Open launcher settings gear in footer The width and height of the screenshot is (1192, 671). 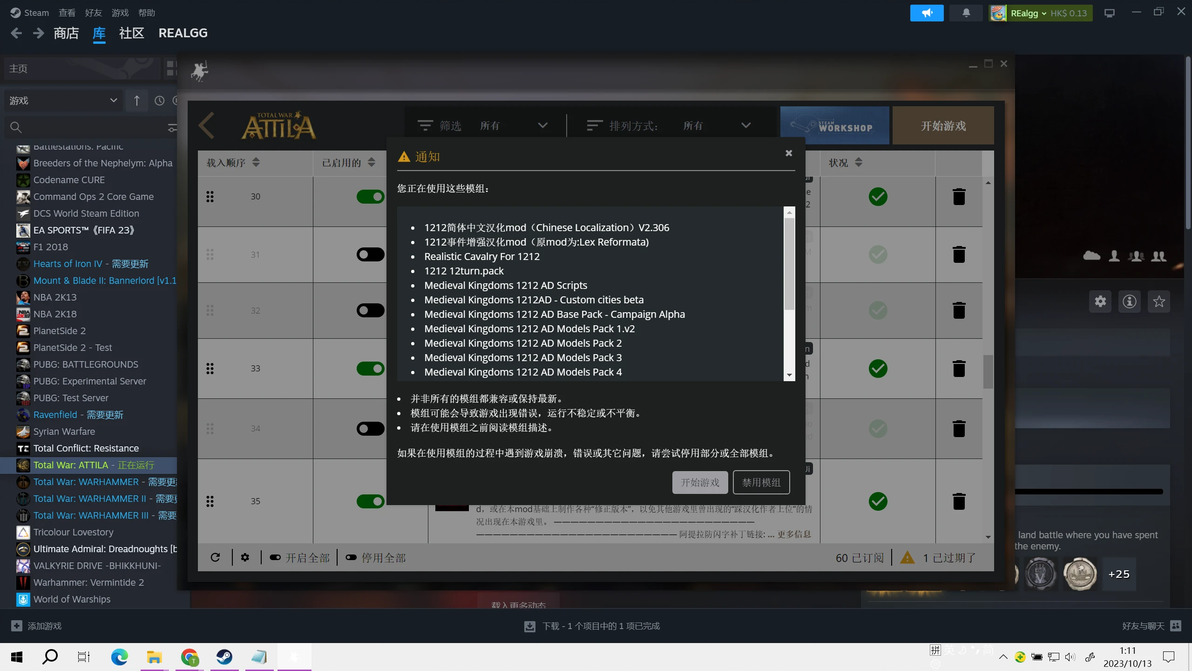point(245,558)
